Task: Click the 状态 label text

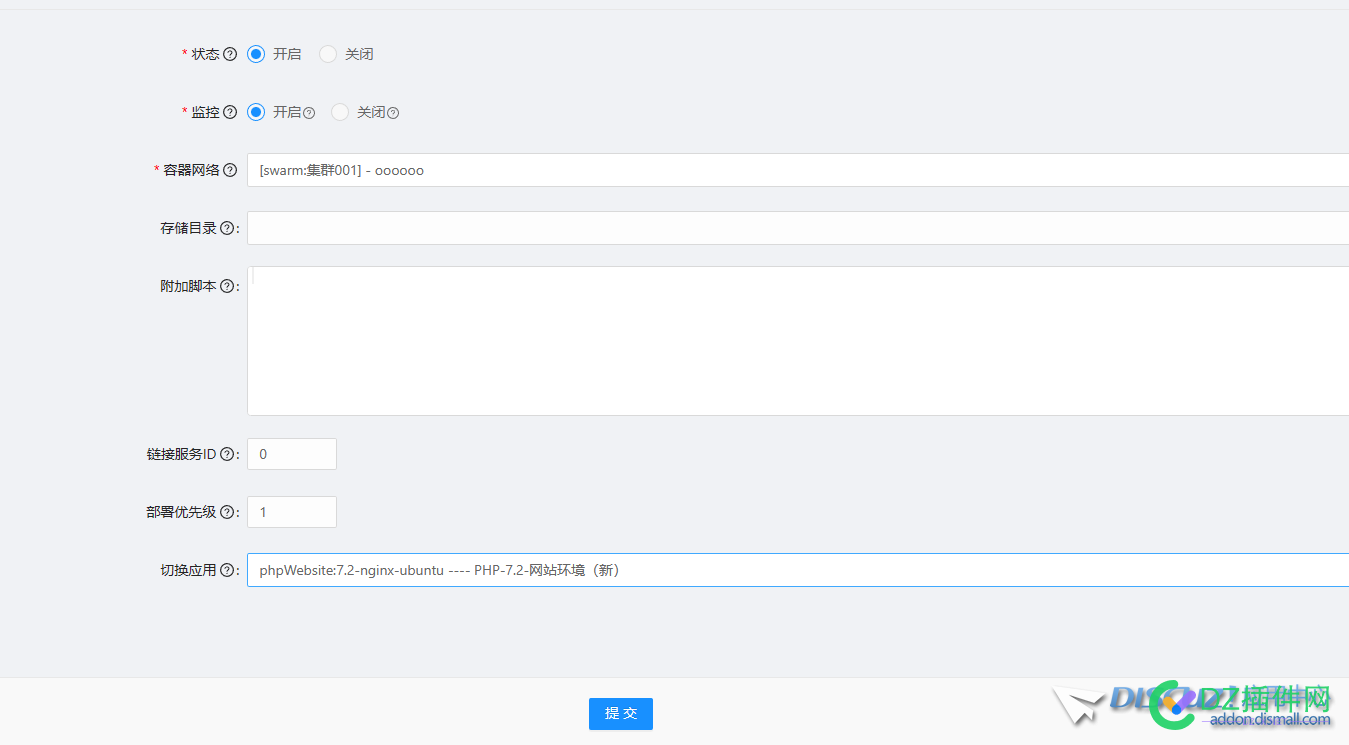Action: tap(205, 54)
